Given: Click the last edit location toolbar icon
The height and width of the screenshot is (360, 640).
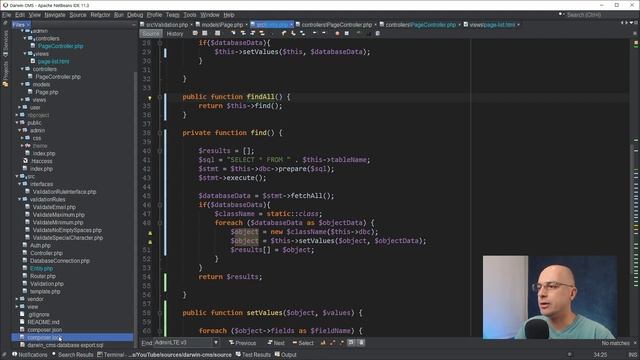Looking at the screenshot, I should tap(195, 33).
